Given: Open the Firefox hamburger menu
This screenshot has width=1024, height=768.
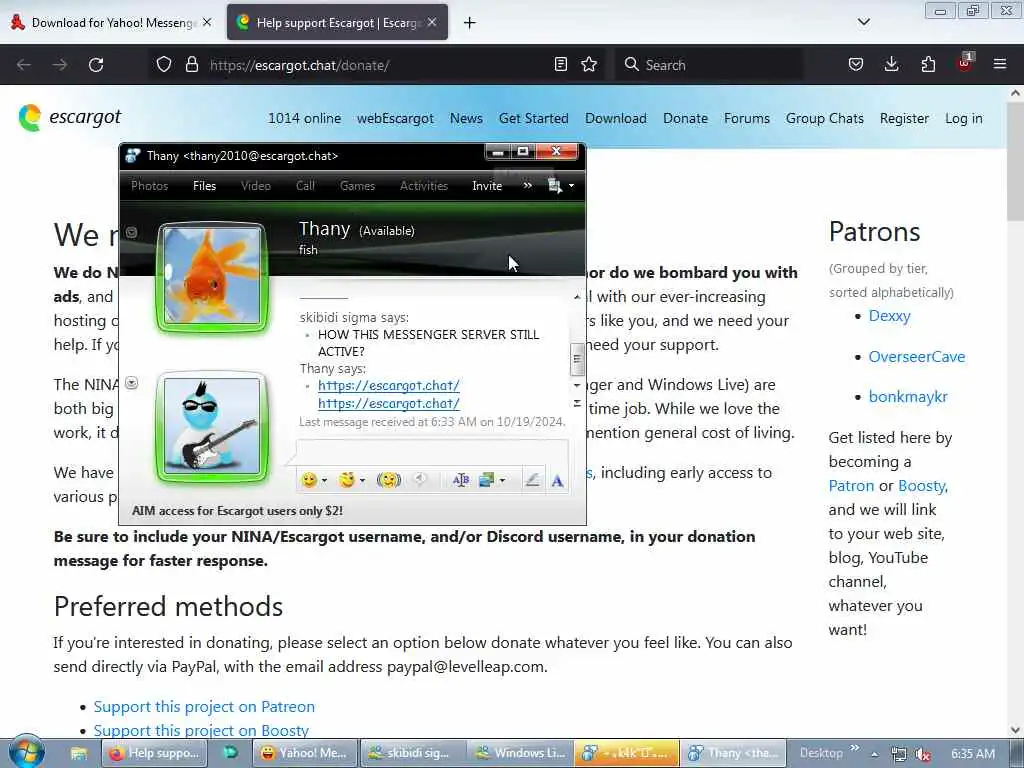Looking at the screenshot, I should click(x=1000, y=64).
